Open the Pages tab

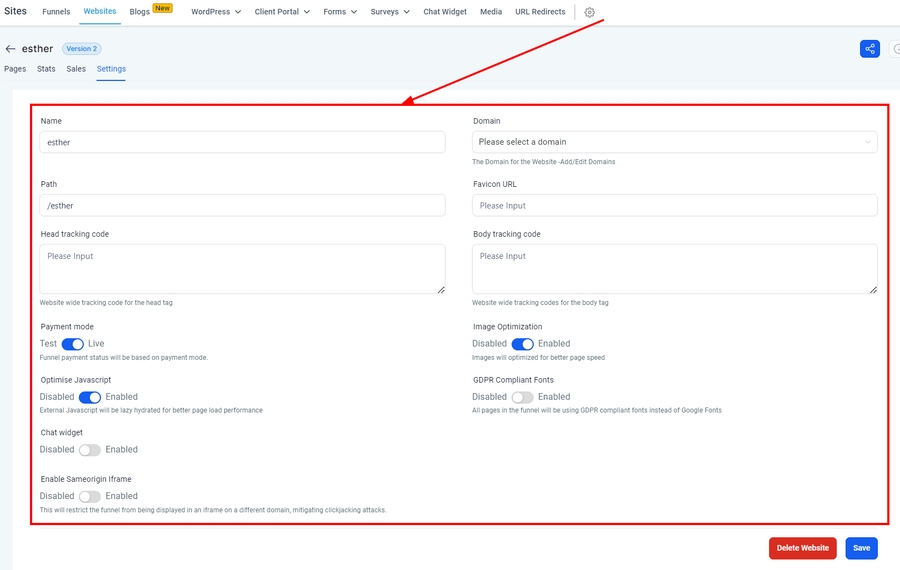point(15,69)
